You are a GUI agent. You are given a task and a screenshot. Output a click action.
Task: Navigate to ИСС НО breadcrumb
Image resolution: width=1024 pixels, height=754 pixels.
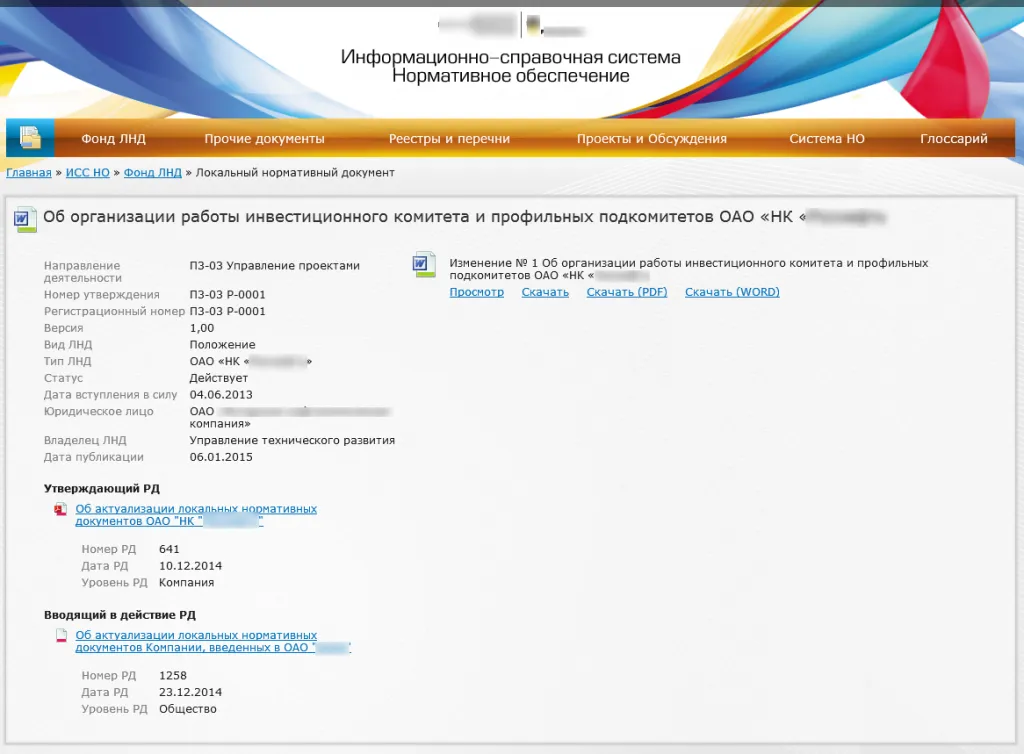[88, 173]
